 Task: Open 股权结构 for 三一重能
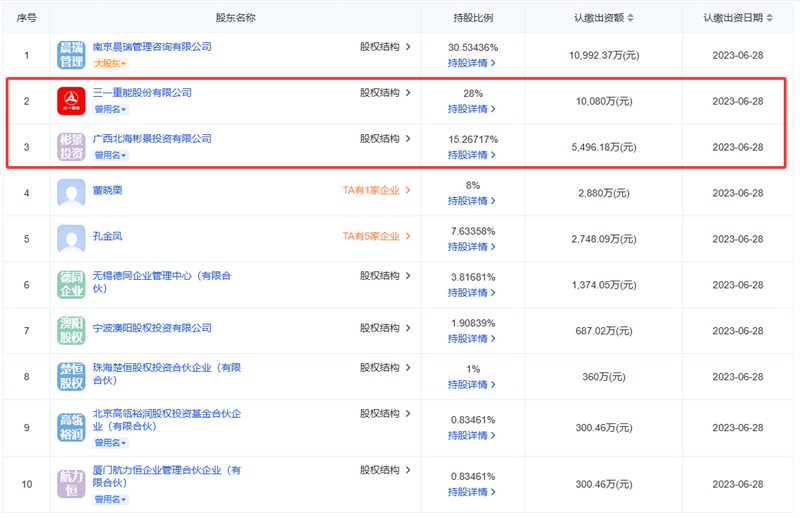click(x=385, y=93)
